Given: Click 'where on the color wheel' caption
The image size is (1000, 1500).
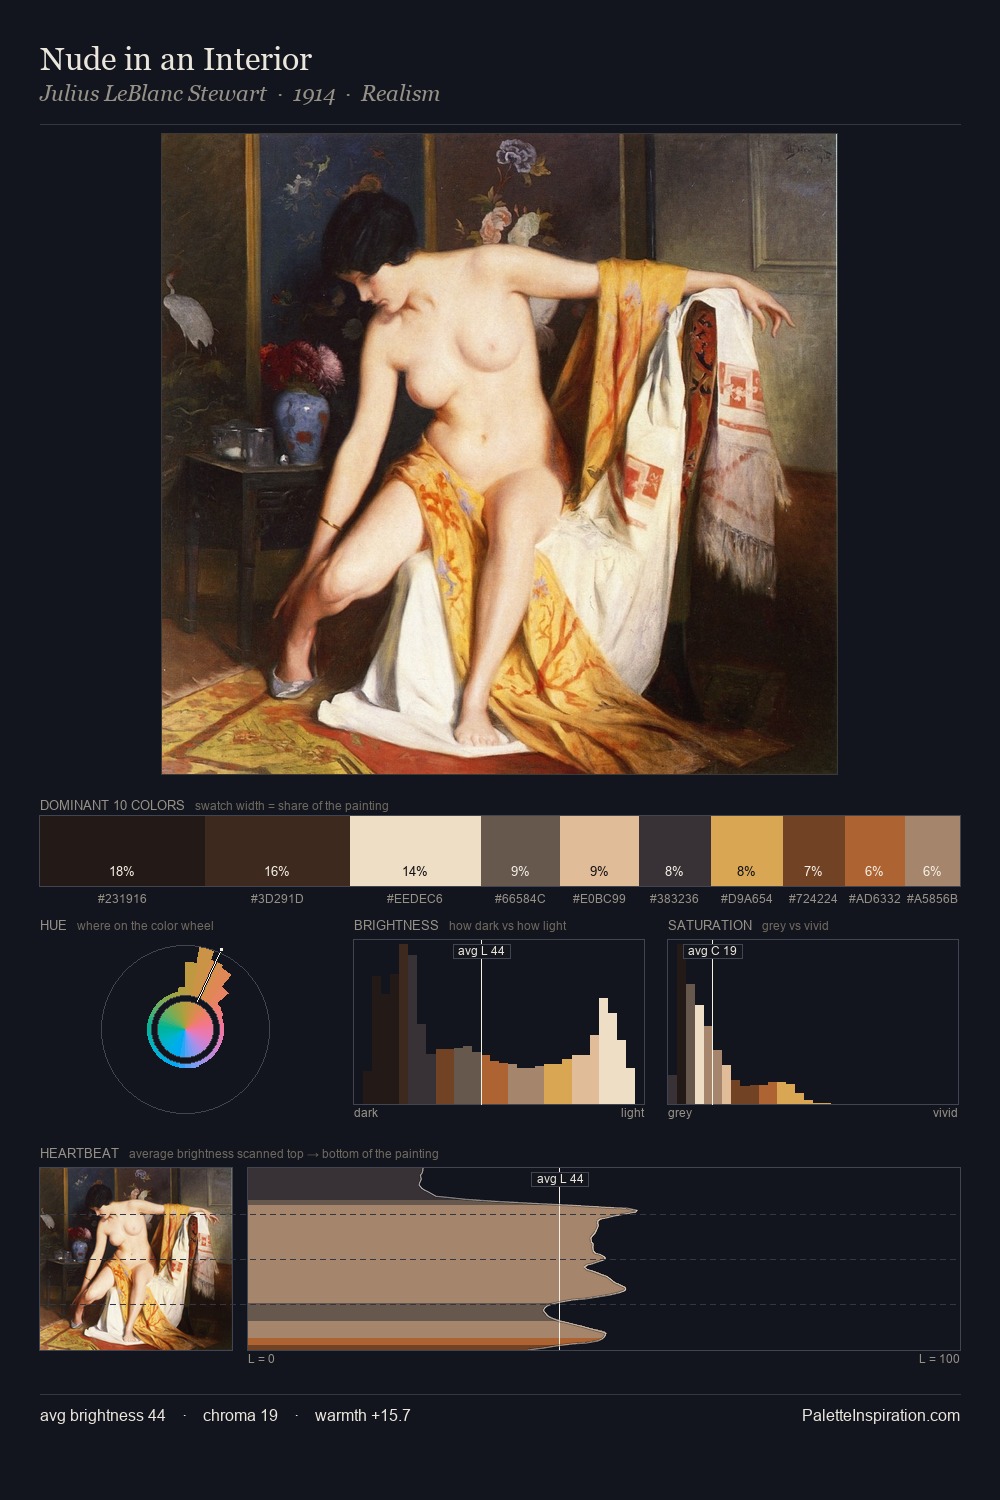Looking at the screenshot, I should 145,925.
